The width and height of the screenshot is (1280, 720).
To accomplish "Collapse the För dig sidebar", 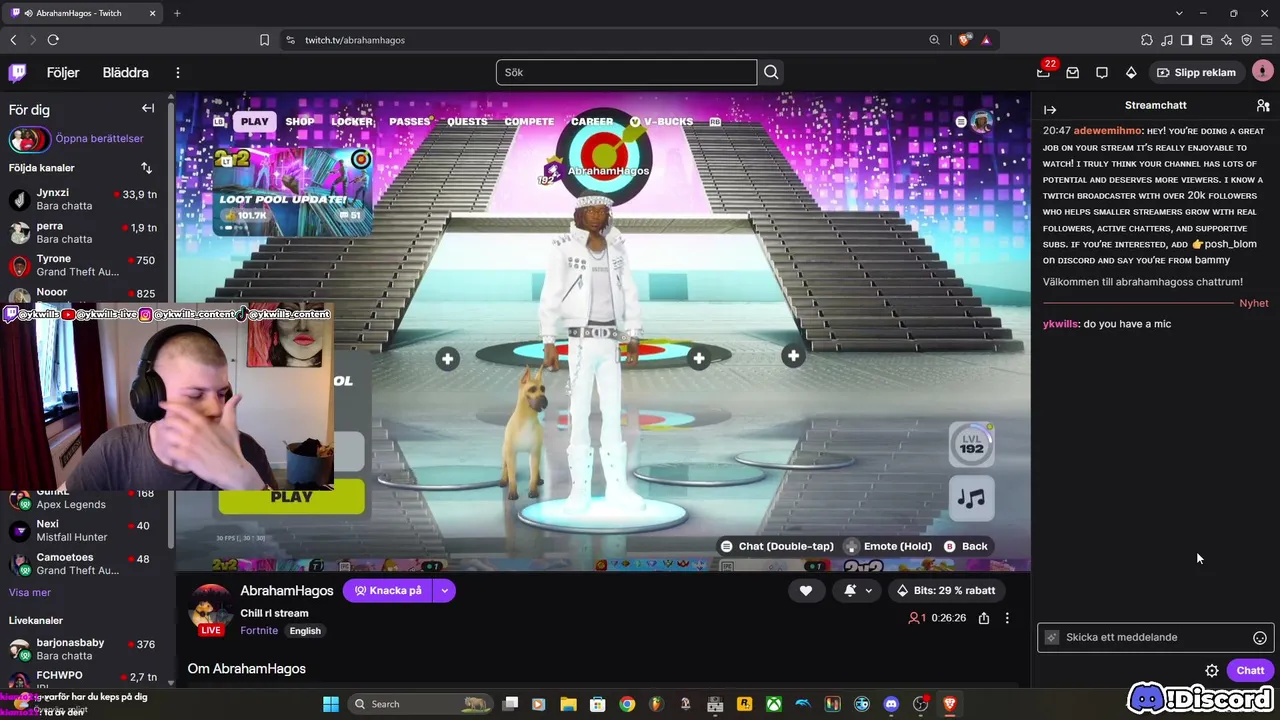I will point(148,109).
